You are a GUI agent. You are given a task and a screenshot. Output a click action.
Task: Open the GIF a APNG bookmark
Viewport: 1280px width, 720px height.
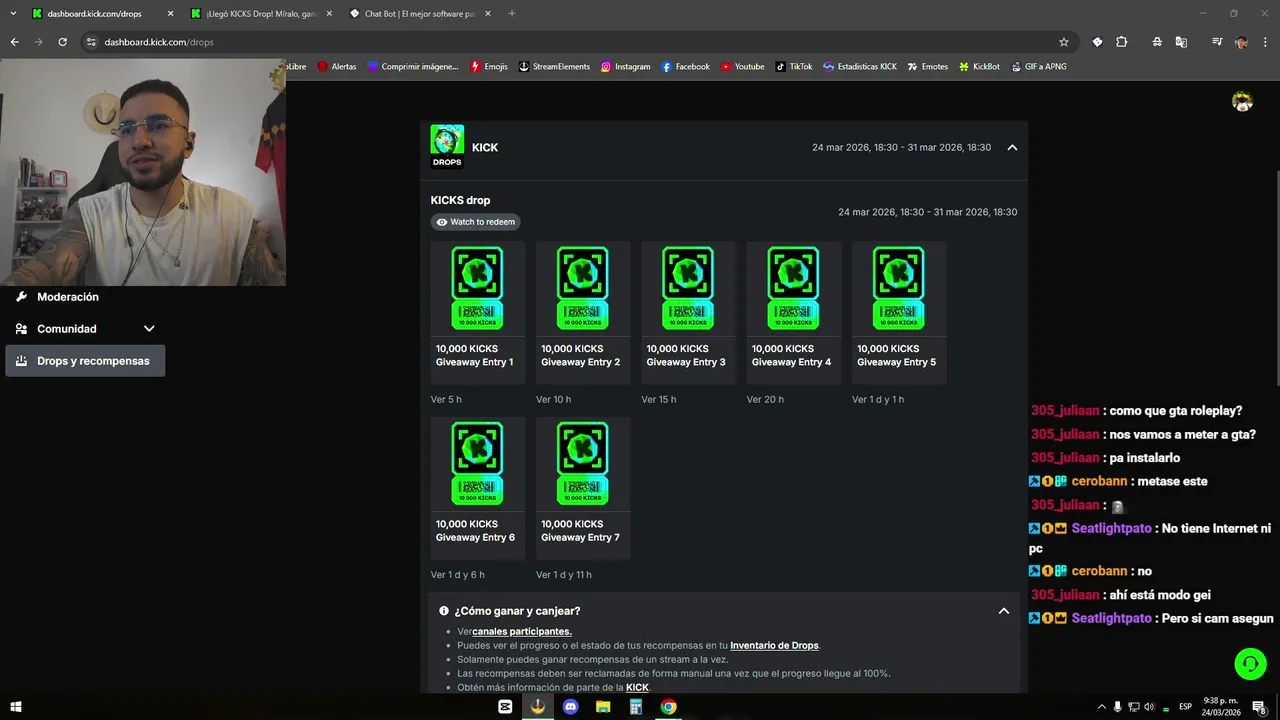1039,67
